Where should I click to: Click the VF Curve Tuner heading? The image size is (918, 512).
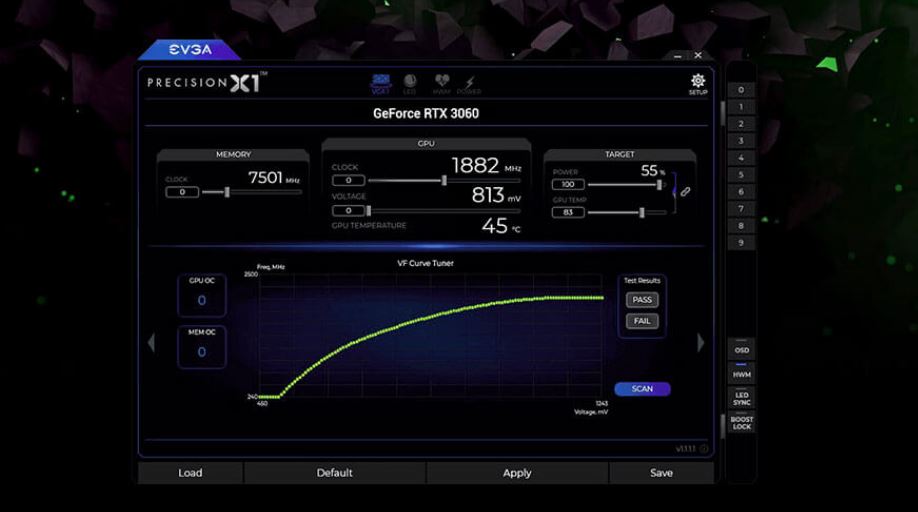[x=426, y=263]
